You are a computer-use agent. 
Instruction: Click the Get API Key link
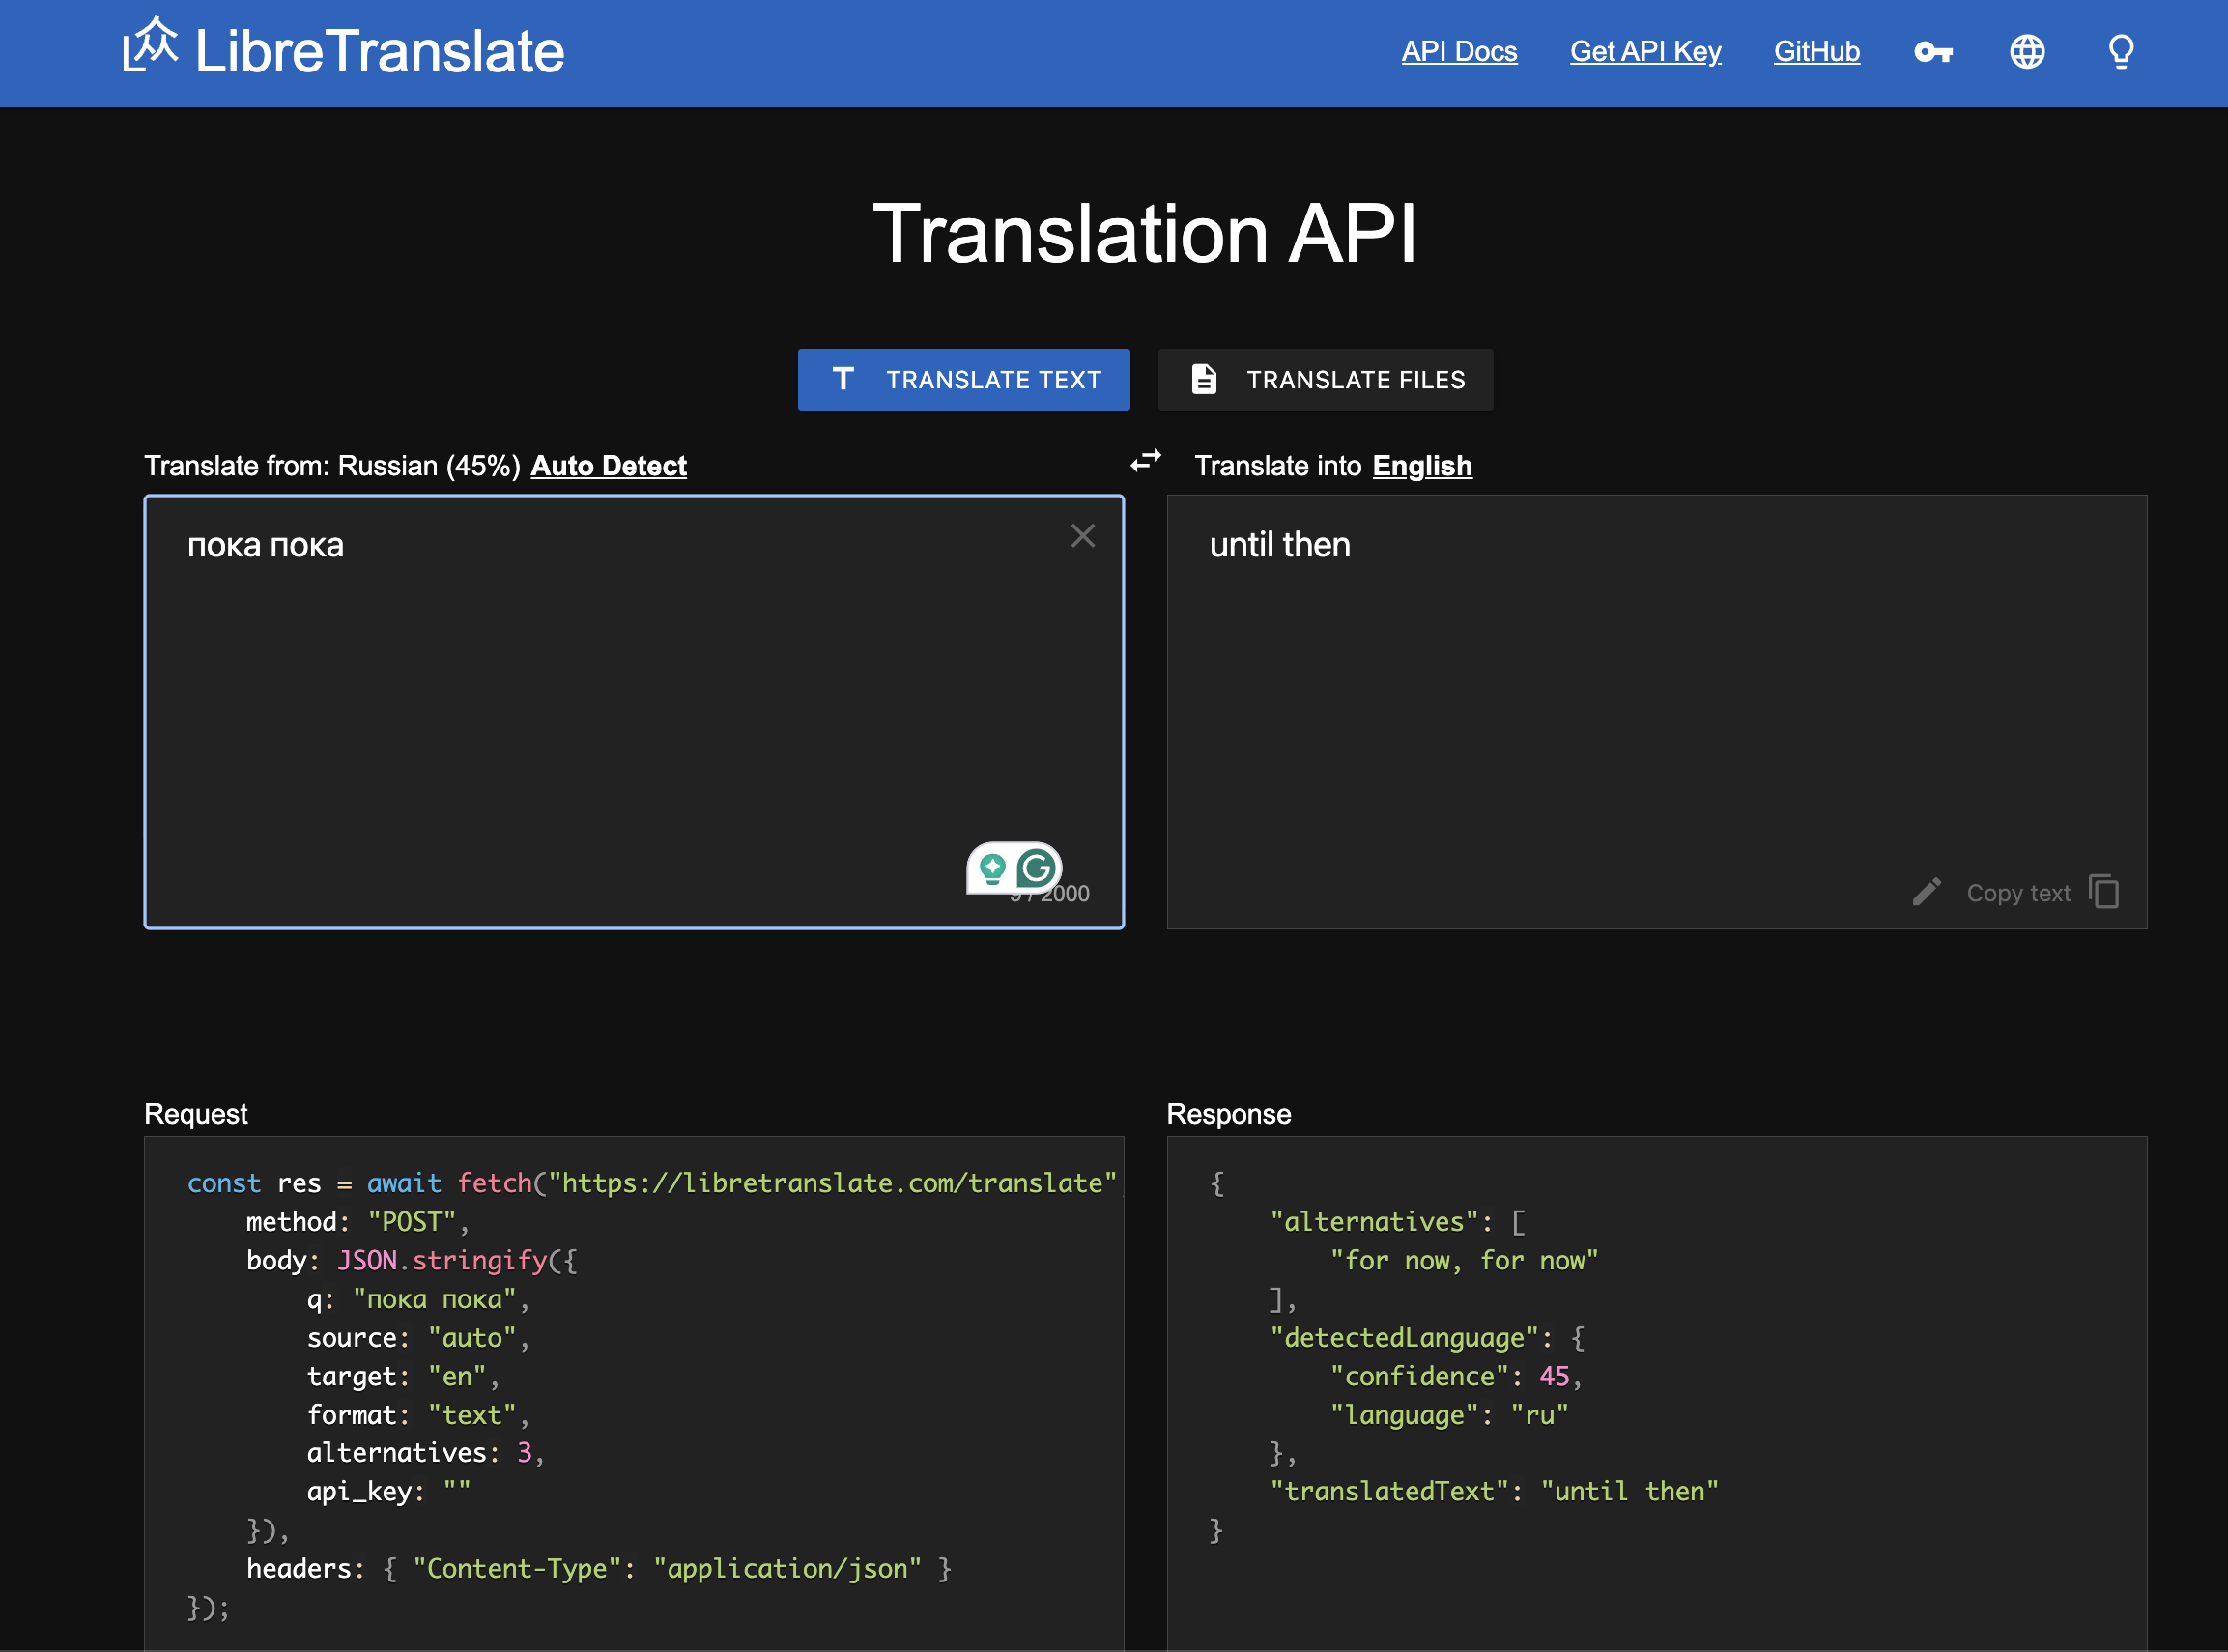[x=1645, y=52]
